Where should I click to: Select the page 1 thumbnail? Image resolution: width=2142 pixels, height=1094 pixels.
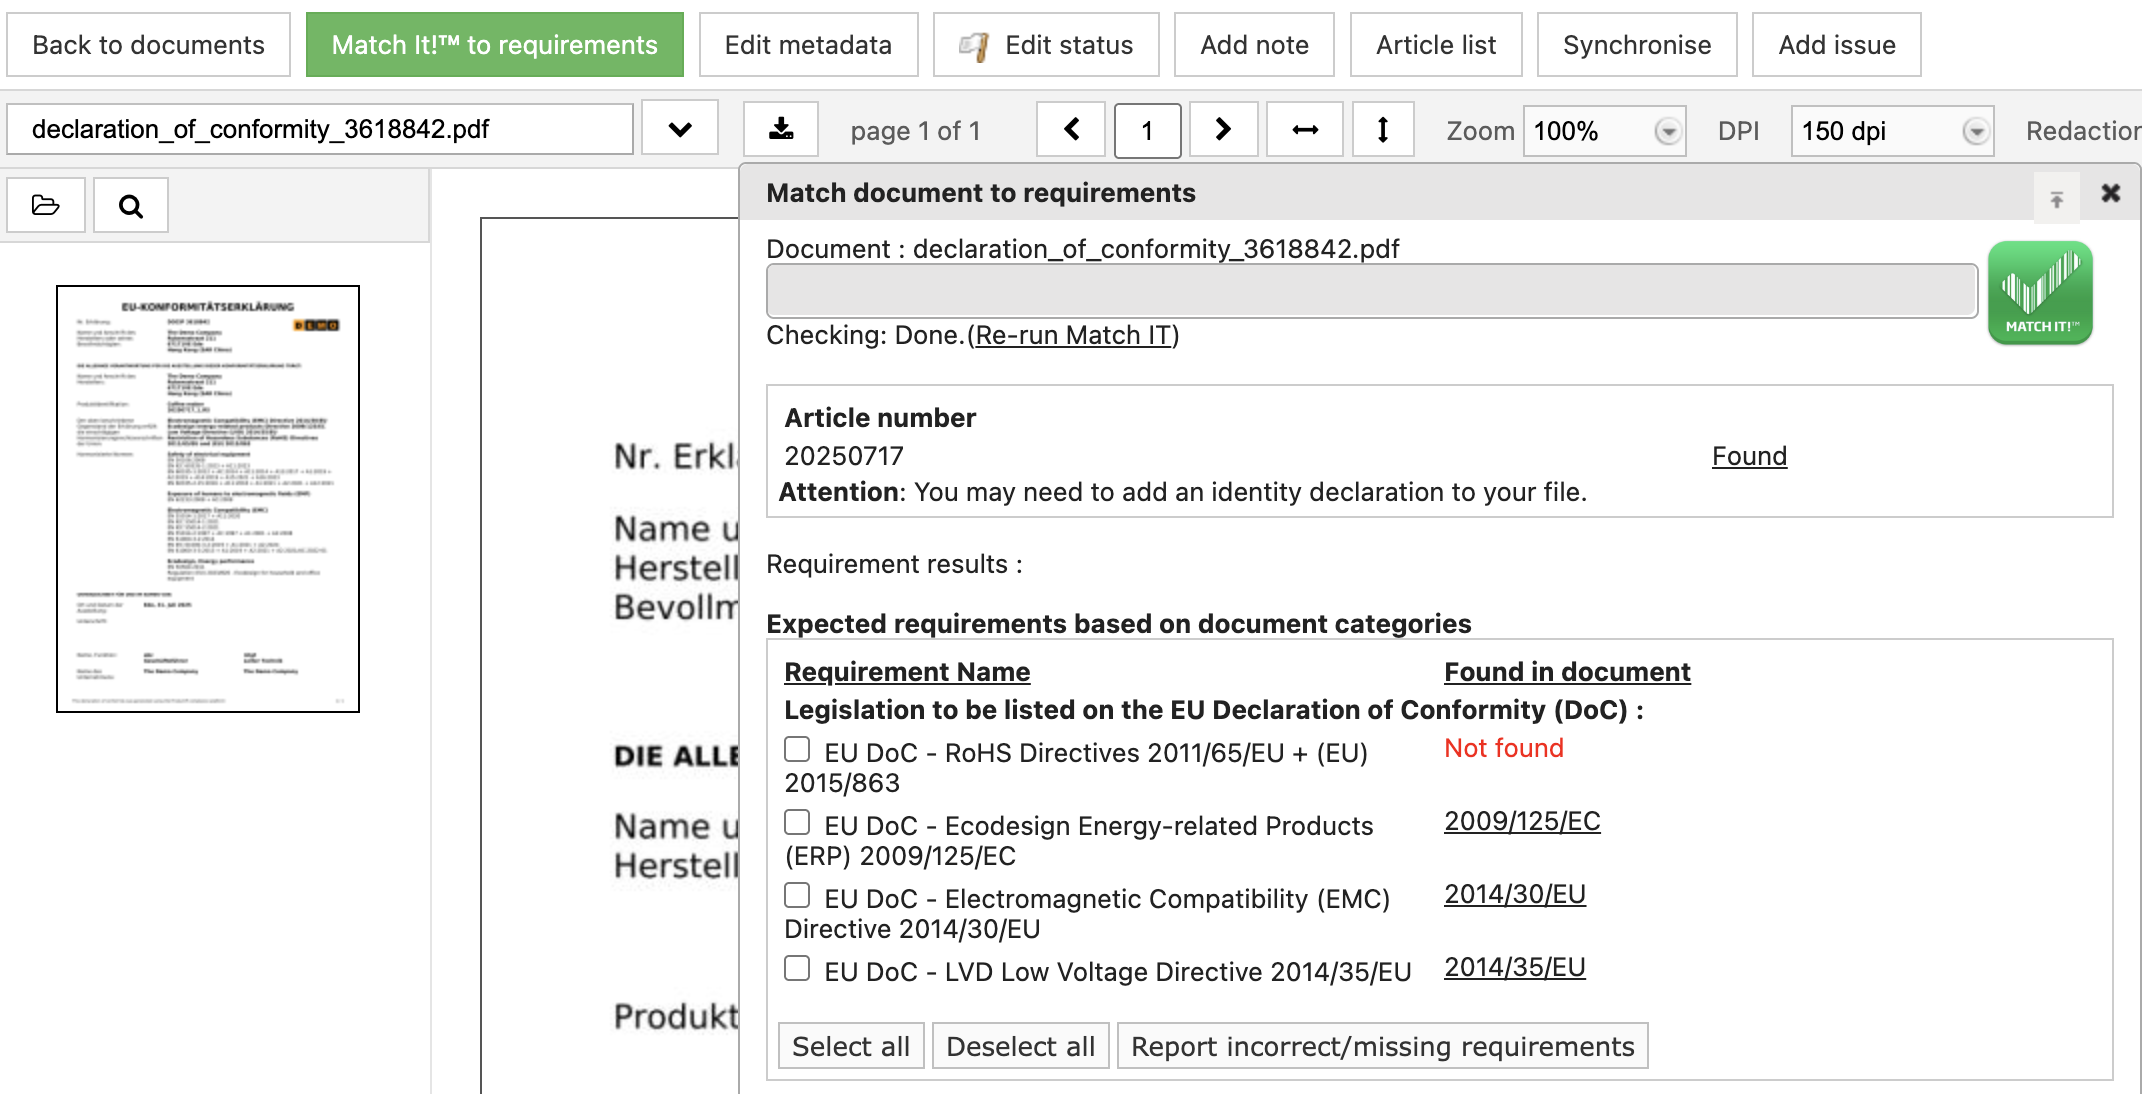[208, 499]
